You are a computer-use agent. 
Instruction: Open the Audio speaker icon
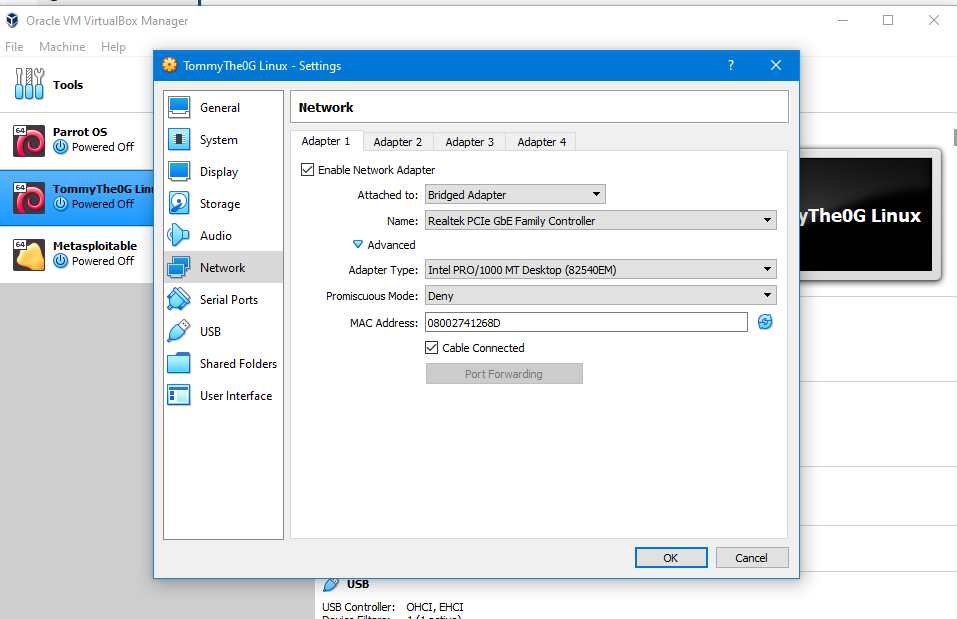179,236
